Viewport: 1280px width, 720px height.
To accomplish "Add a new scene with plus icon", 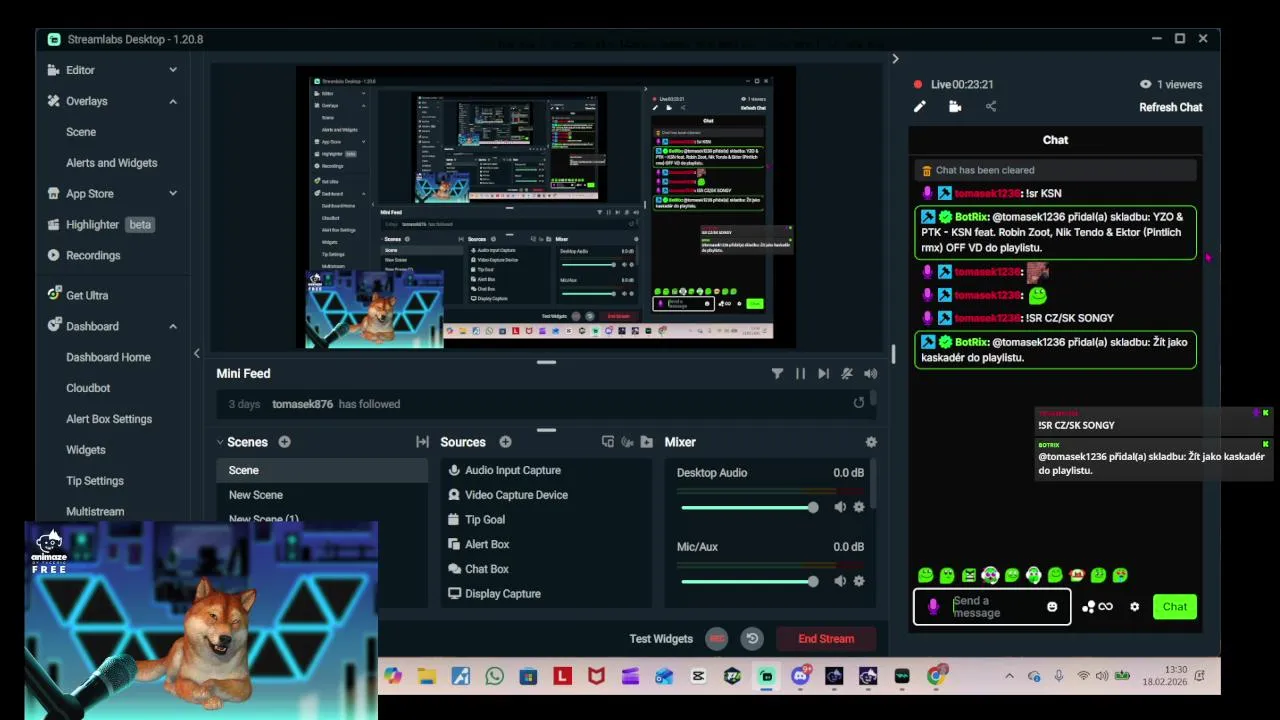I will click(284, 442).
